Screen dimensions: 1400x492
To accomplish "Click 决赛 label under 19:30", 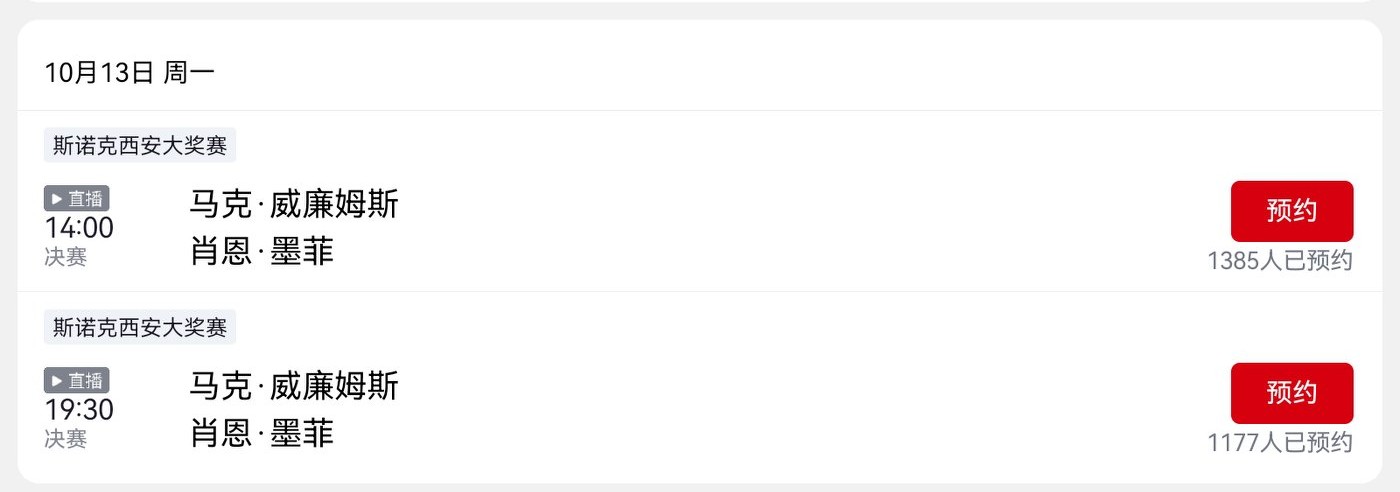I will 66,439.
